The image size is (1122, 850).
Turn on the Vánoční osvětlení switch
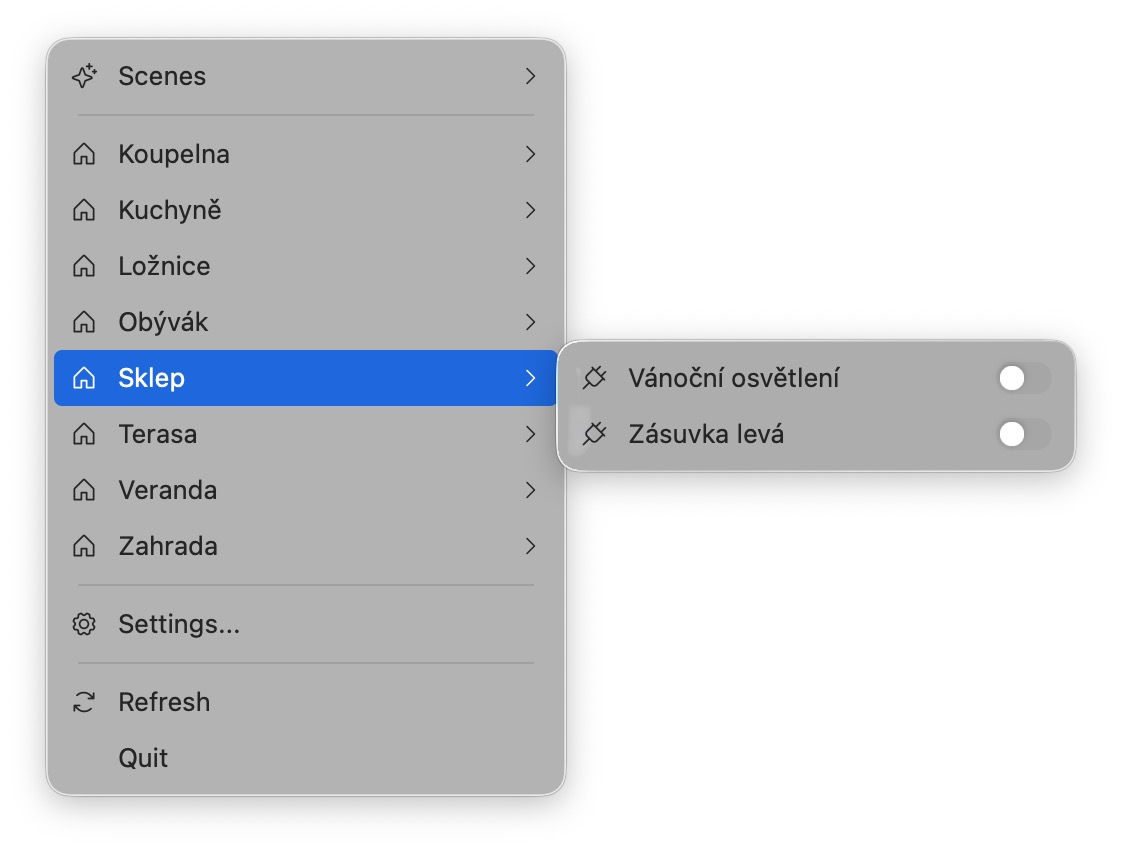point(1023,378)
